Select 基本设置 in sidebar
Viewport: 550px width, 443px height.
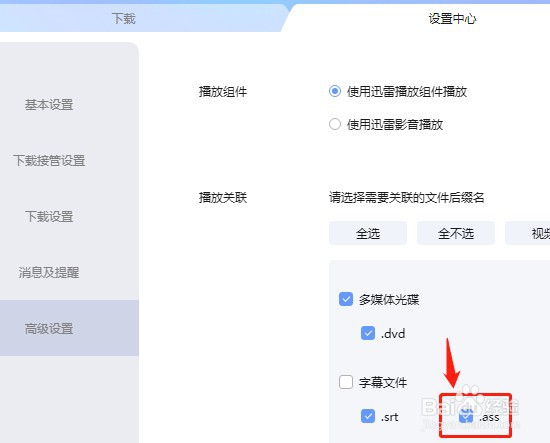pos(49,105)
